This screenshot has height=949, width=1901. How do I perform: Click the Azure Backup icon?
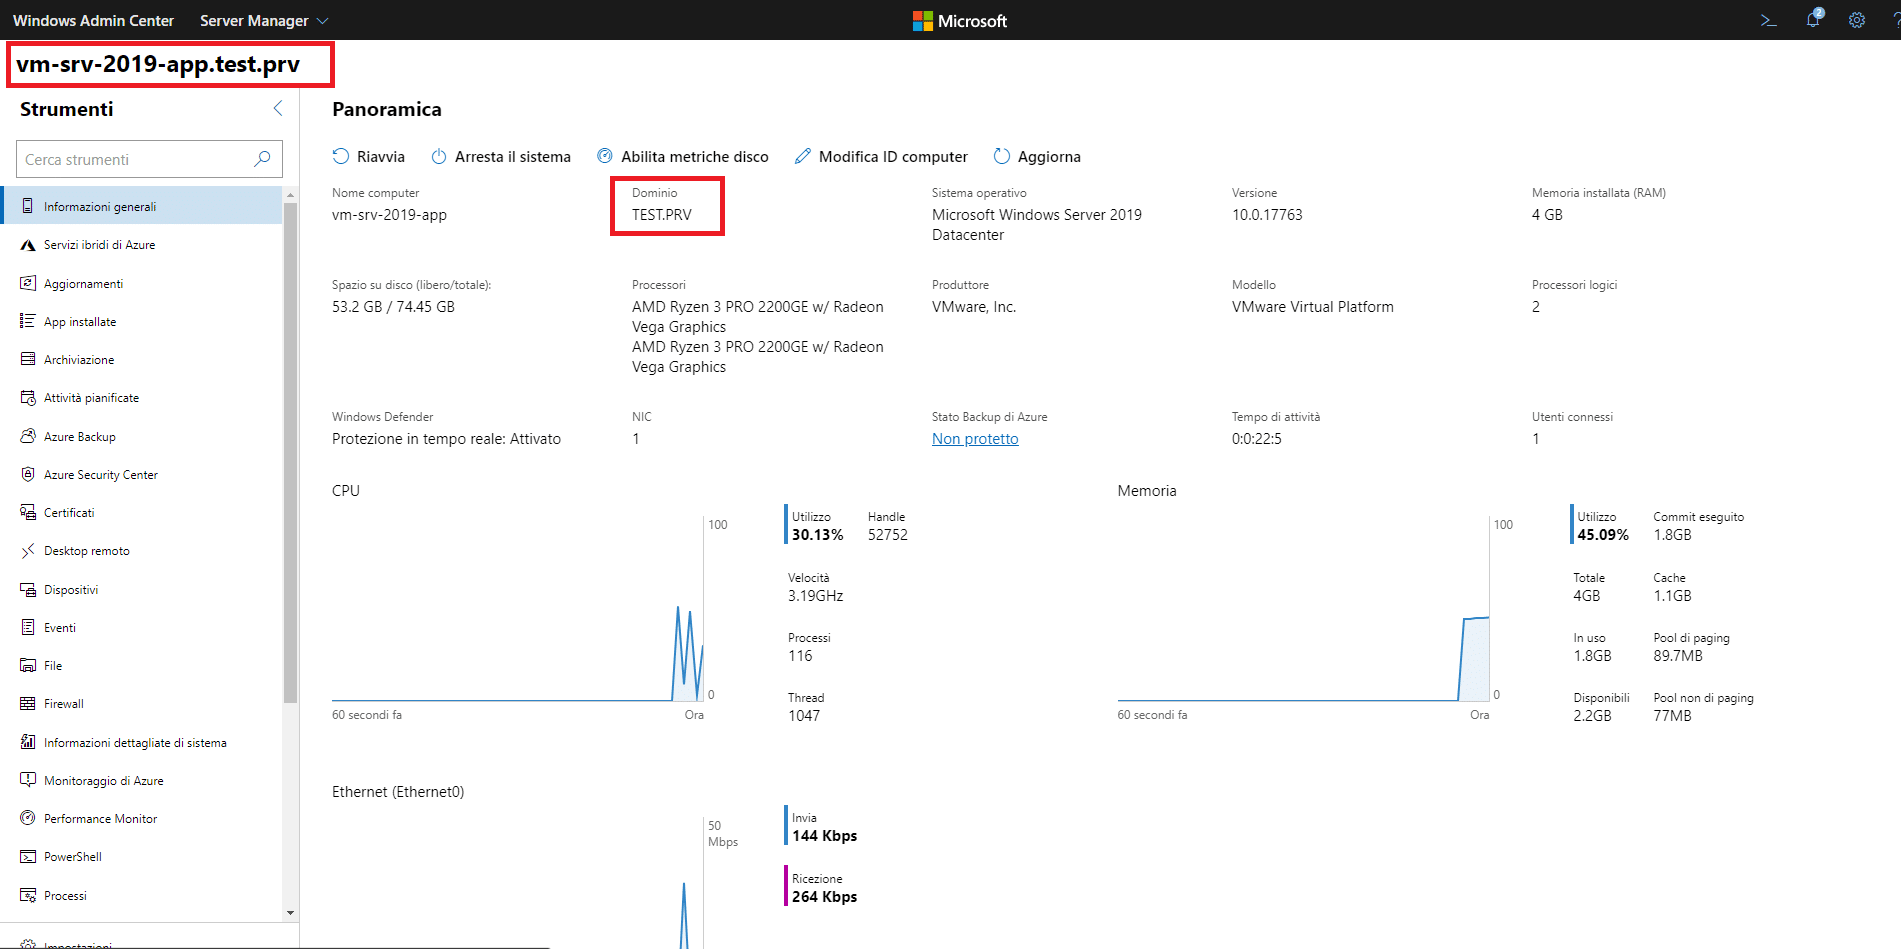coord(28,436)
